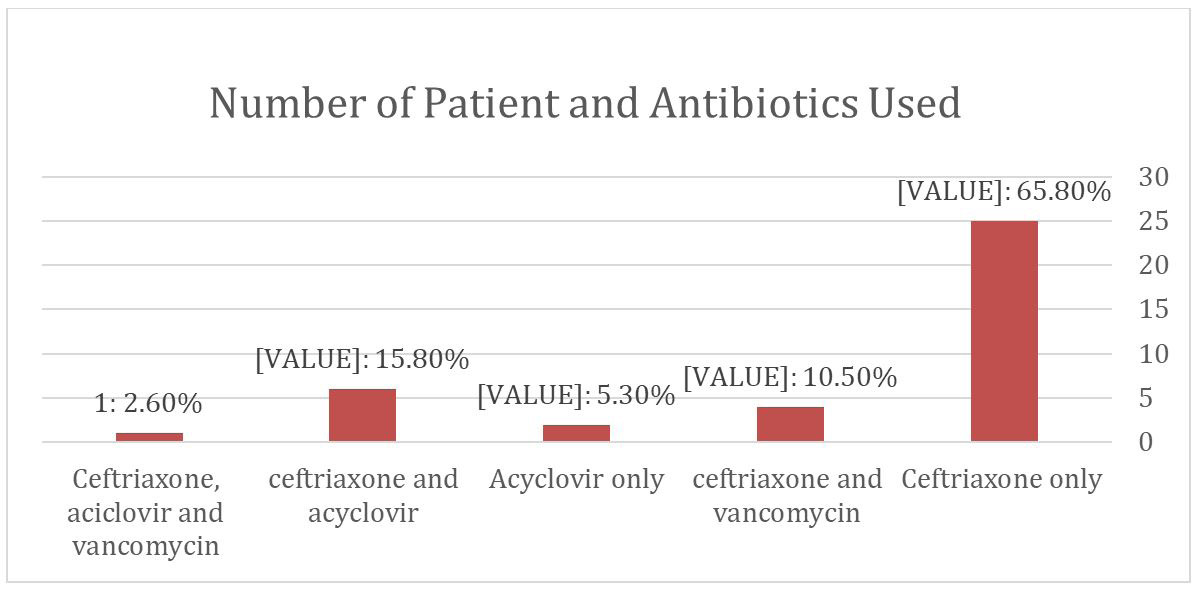1198x592 pixels.
Task: Click the 5.30% data label
Action: pos(576,395)
